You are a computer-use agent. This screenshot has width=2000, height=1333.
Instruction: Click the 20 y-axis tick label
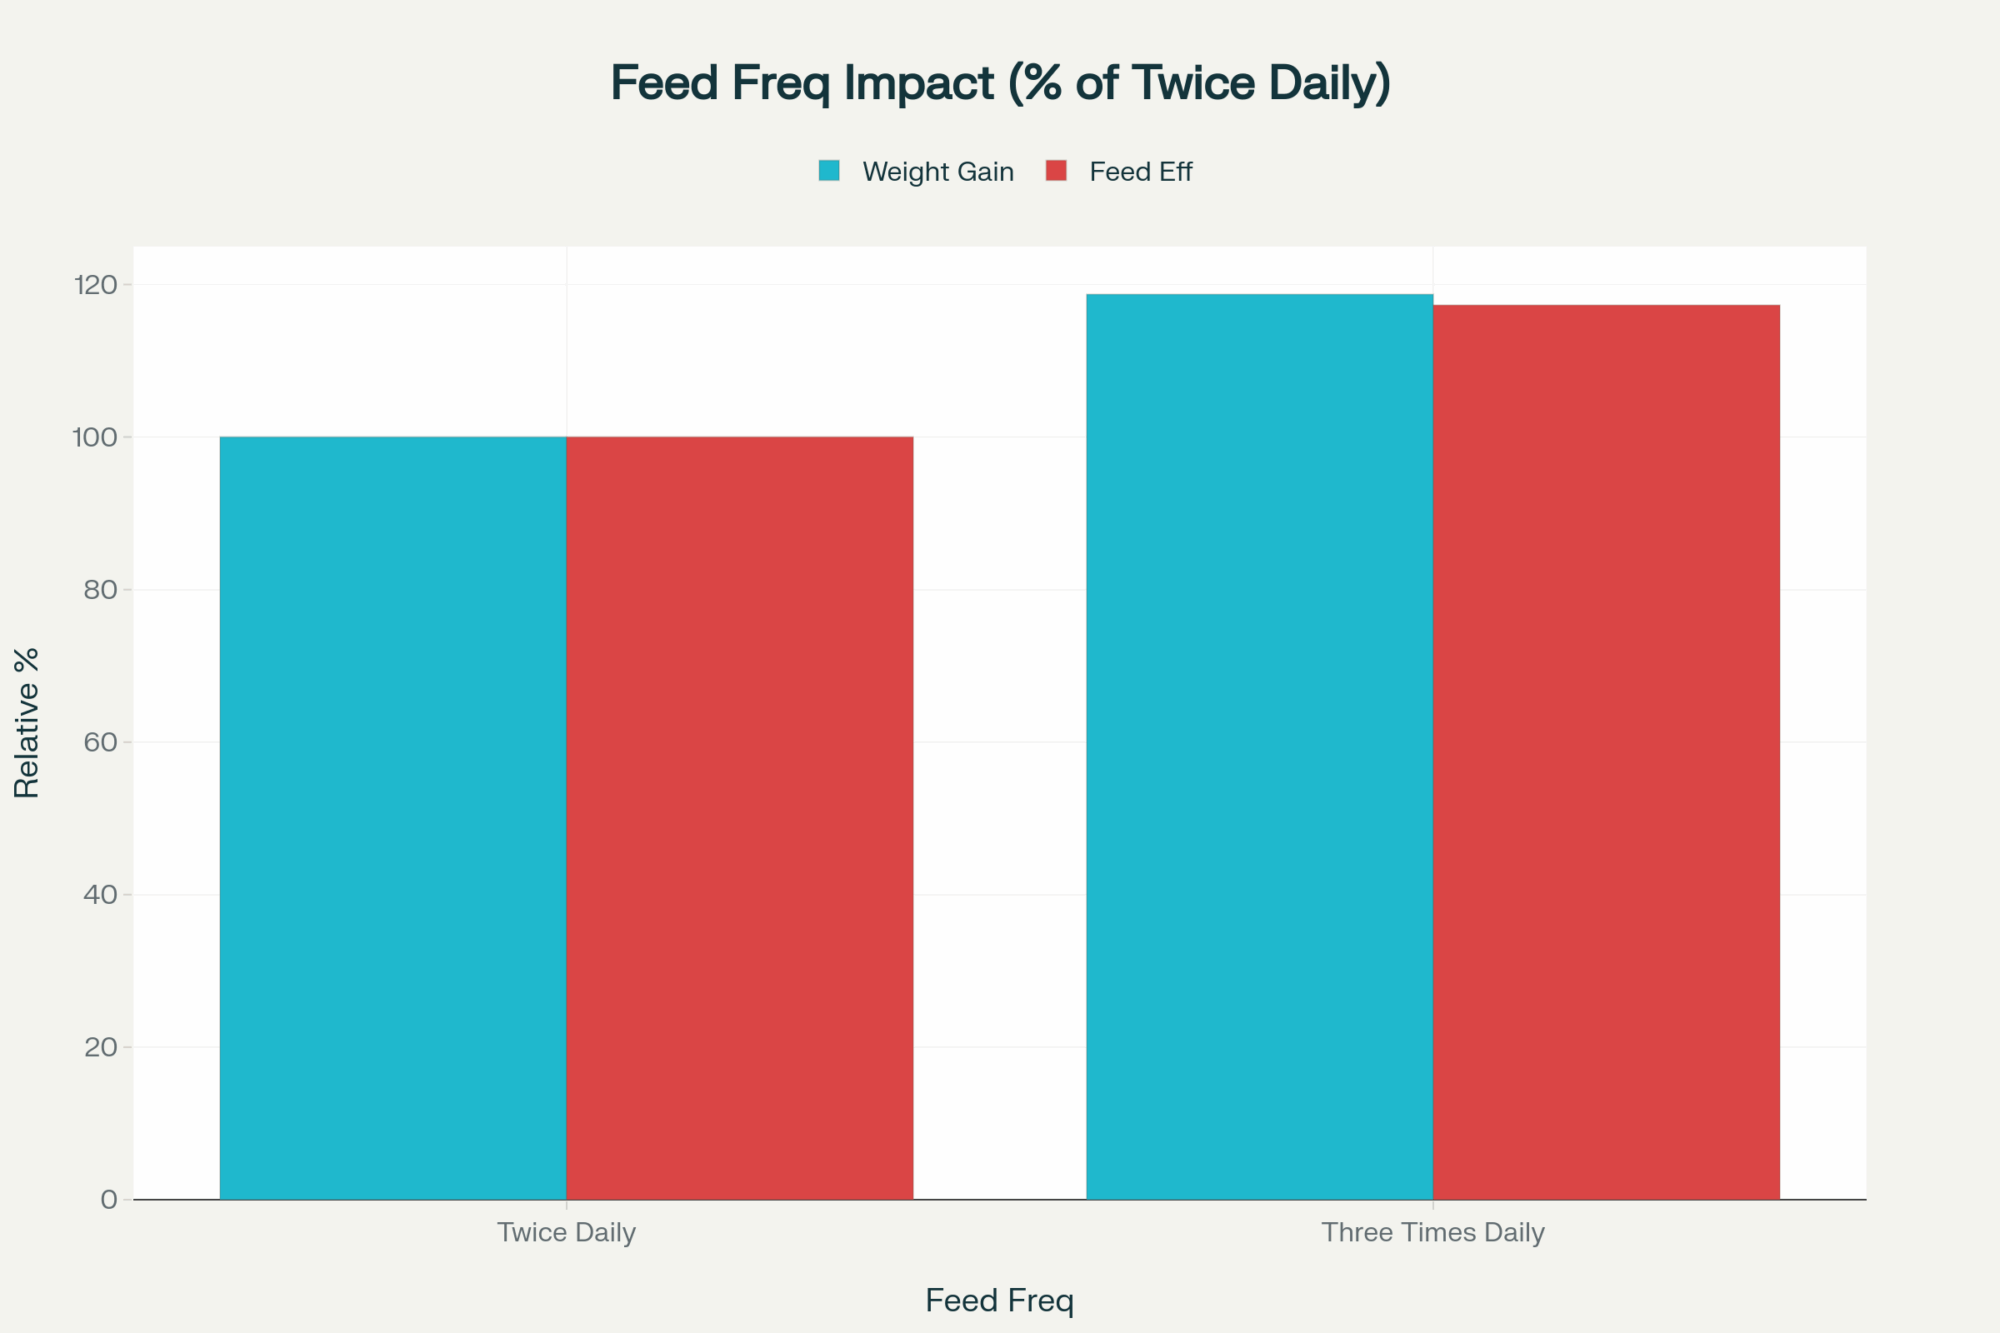100,1047
